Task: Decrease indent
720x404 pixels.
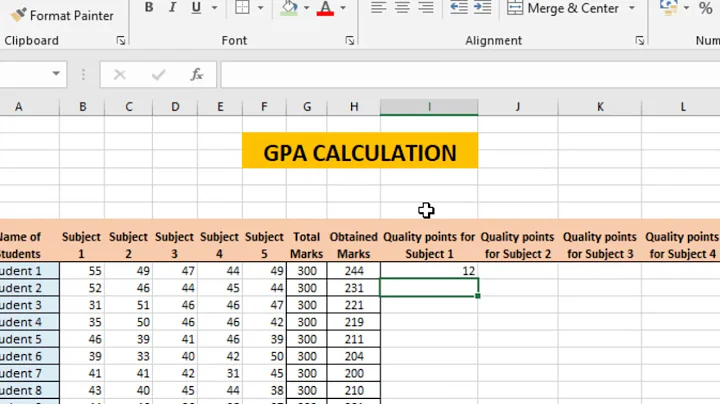Action: [459, 7]
